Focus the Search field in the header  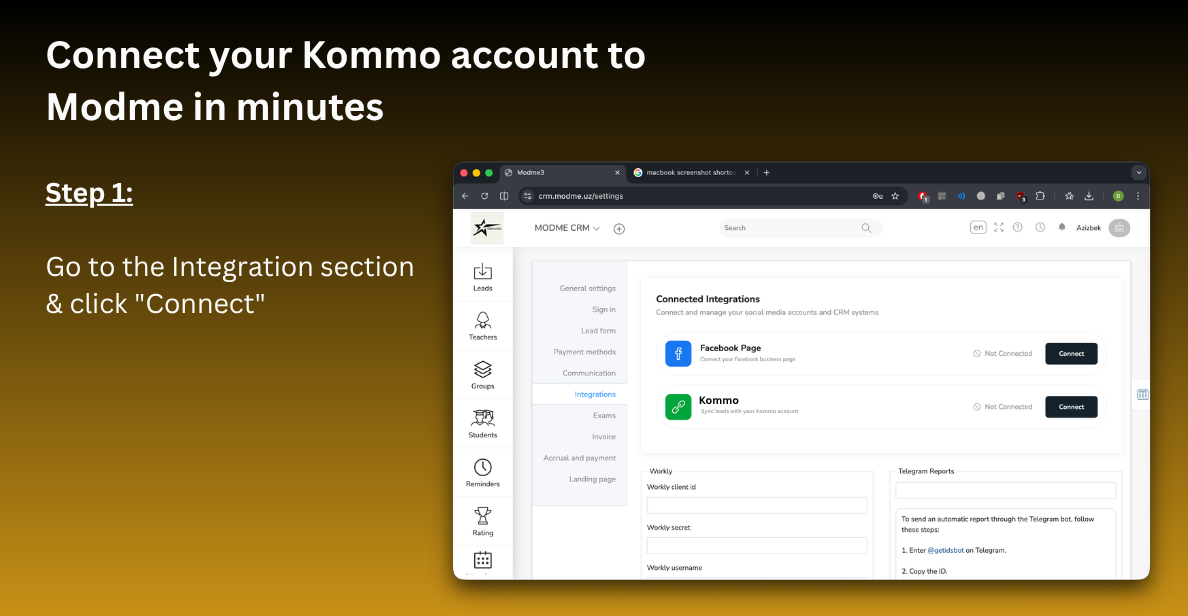801,228
